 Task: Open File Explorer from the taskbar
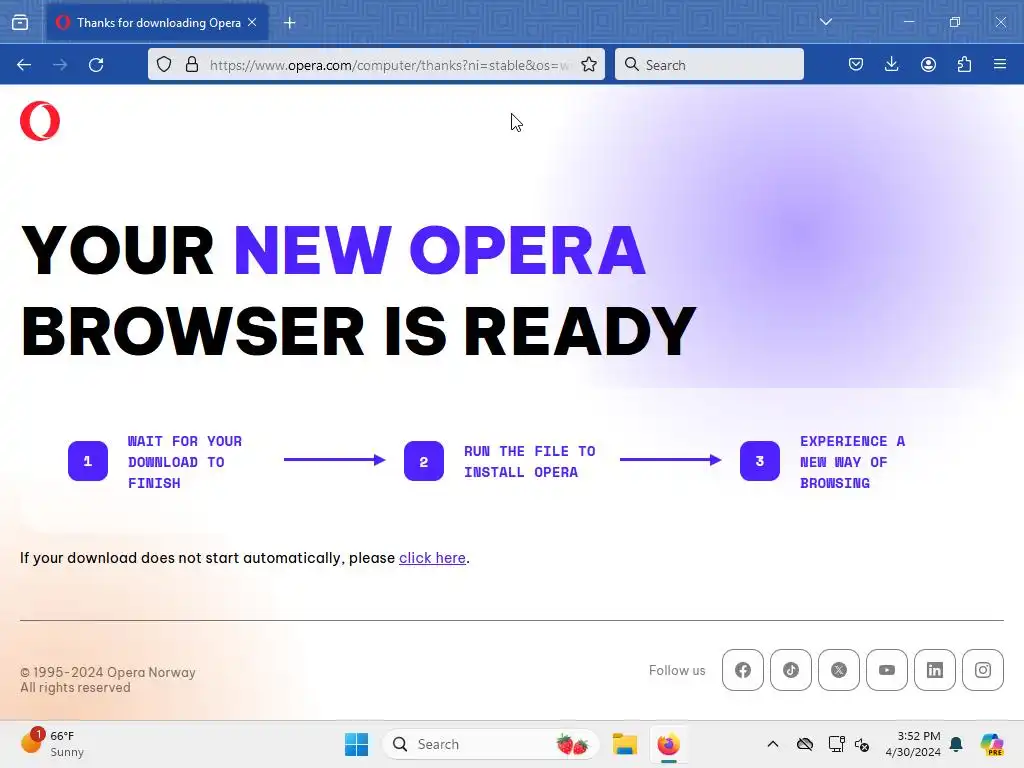pyautogui.click(x=624, y=744)
